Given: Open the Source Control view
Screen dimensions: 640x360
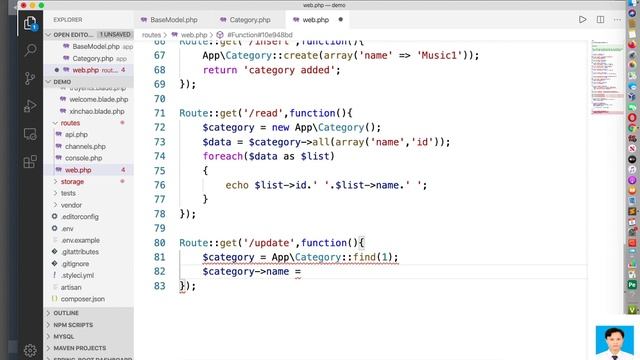Looking at the screenshot, I should [30, 78].
